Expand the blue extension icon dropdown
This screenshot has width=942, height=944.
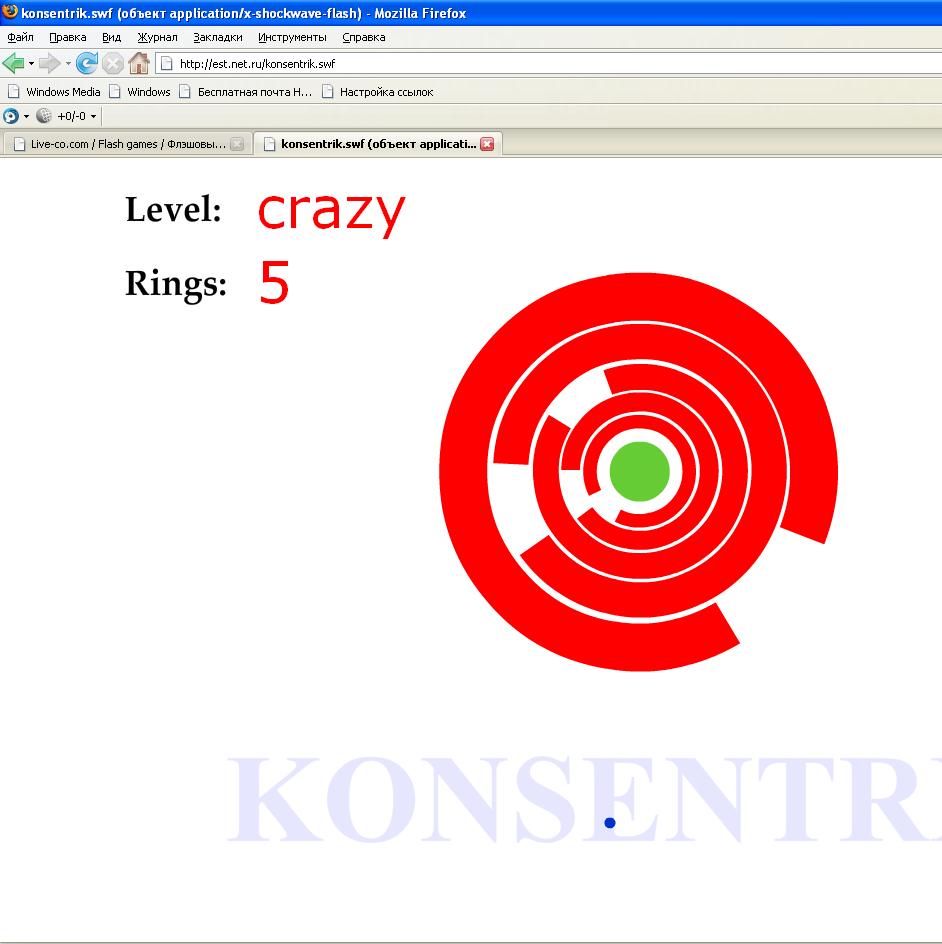coord(26,117)
